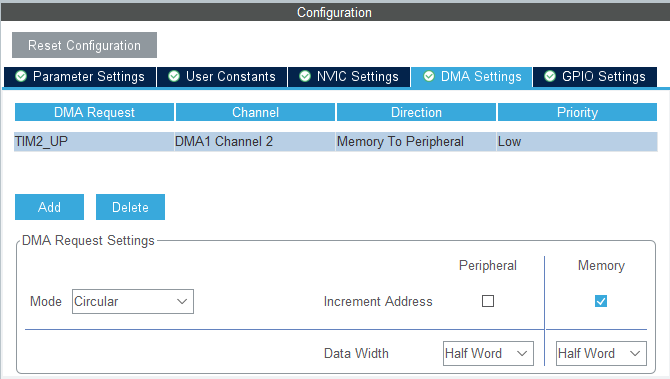Uncheck Memory increment address checkbox

(x=601, y=301)
